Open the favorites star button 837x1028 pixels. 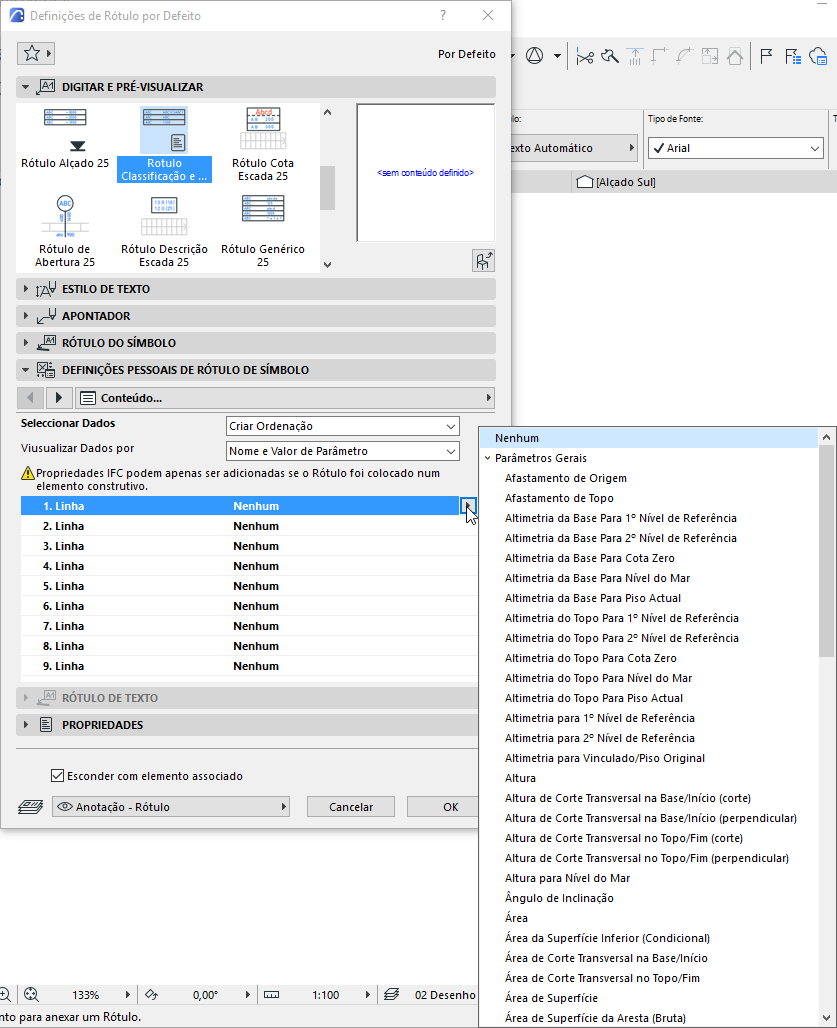tap(35, 53)
